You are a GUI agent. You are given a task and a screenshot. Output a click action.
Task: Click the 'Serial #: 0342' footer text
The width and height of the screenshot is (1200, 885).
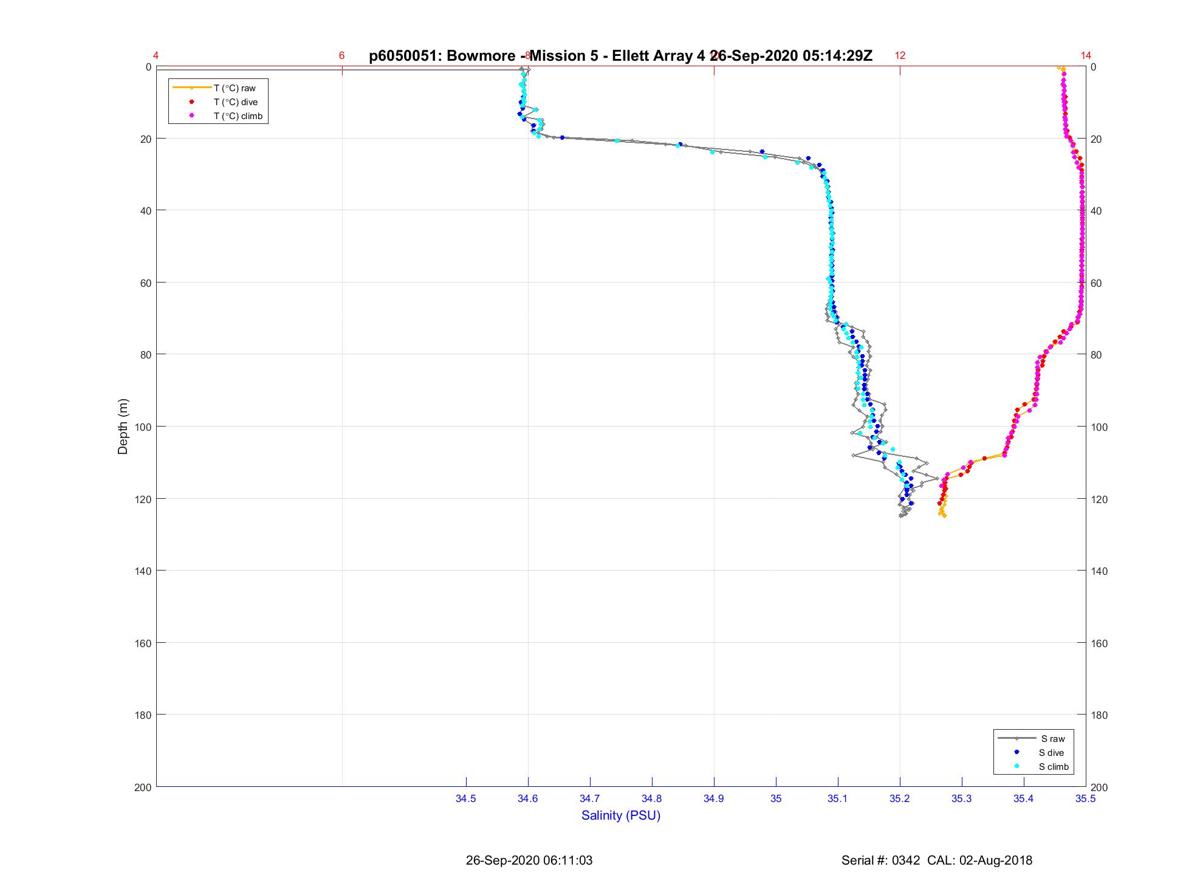[882, 860]
